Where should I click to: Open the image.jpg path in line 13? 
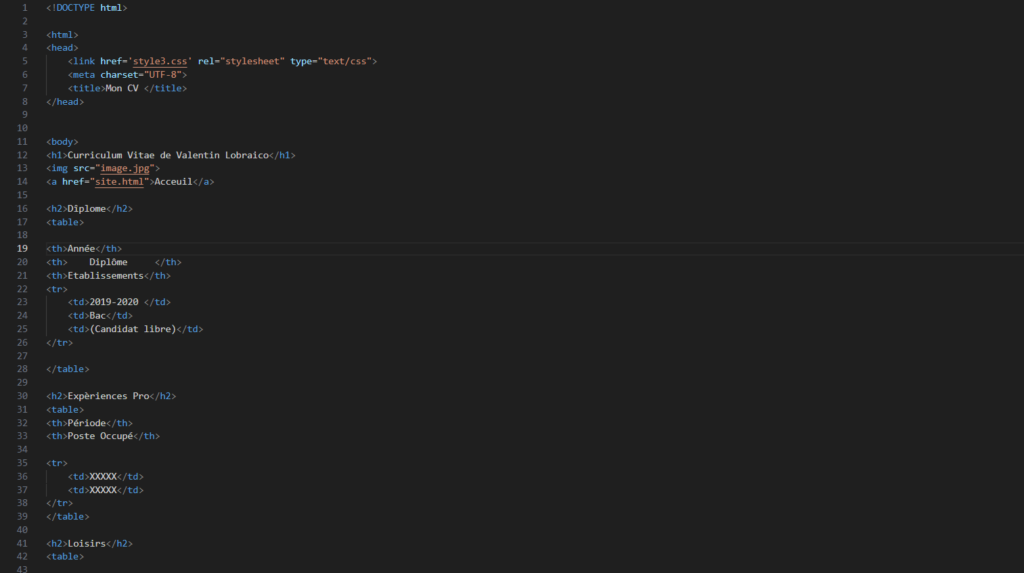(x=125, y=169)
